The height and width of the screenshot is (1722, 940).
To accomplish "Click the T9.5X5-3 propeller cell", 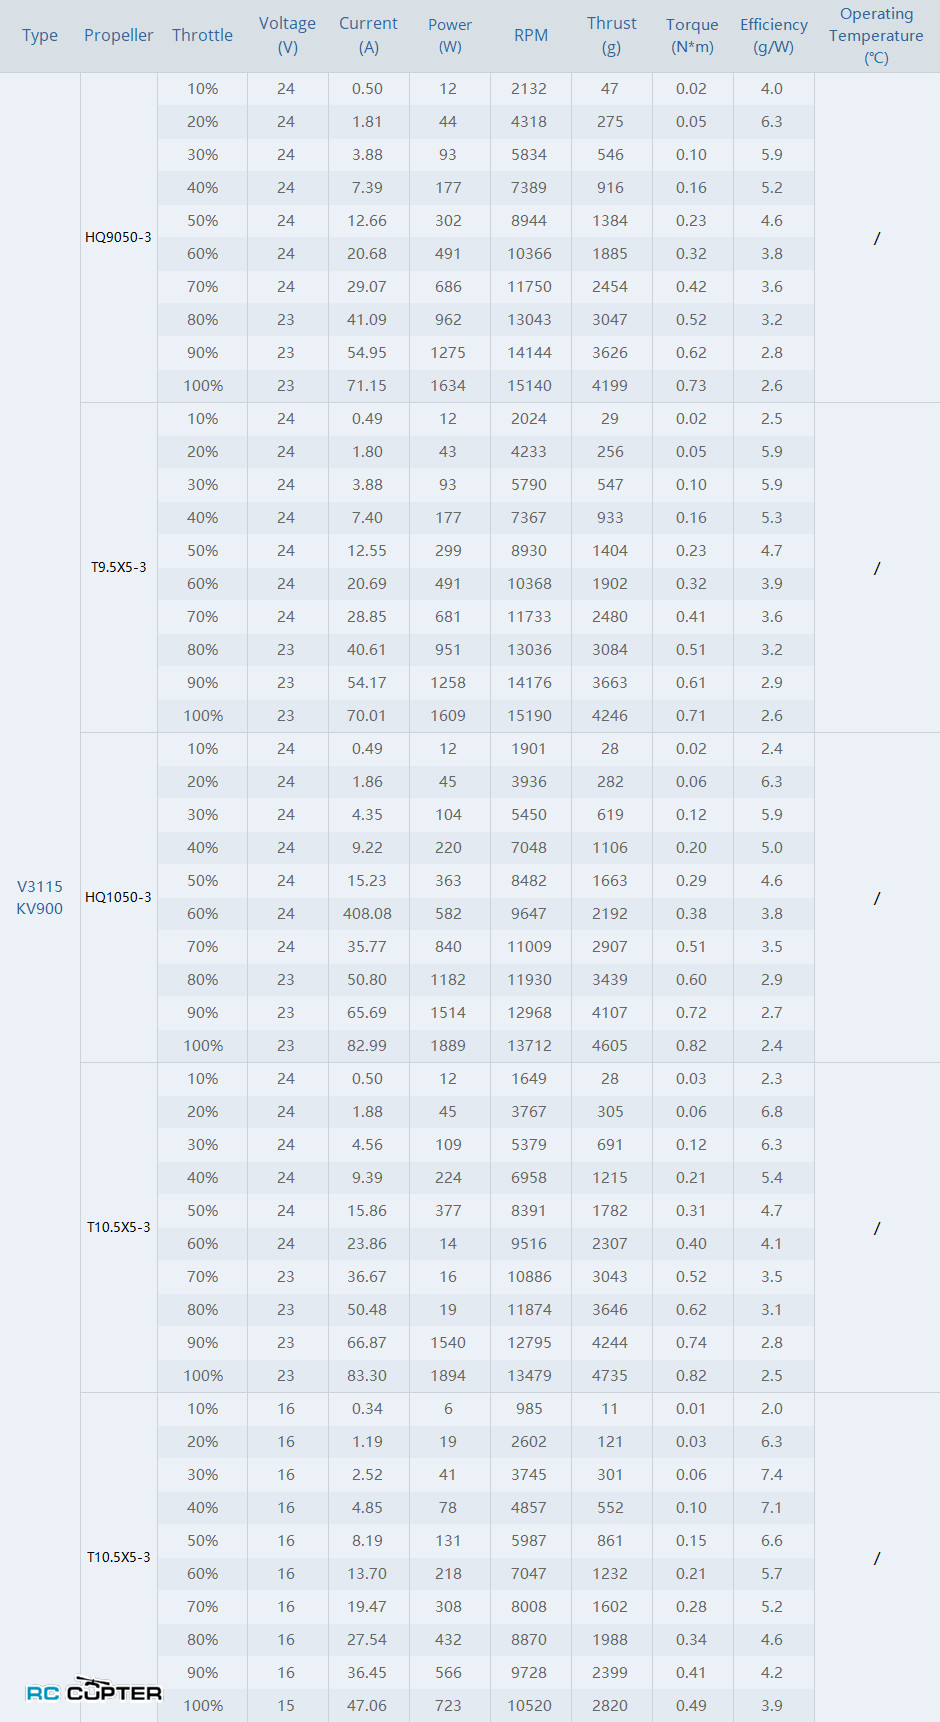I will point(118,567).
